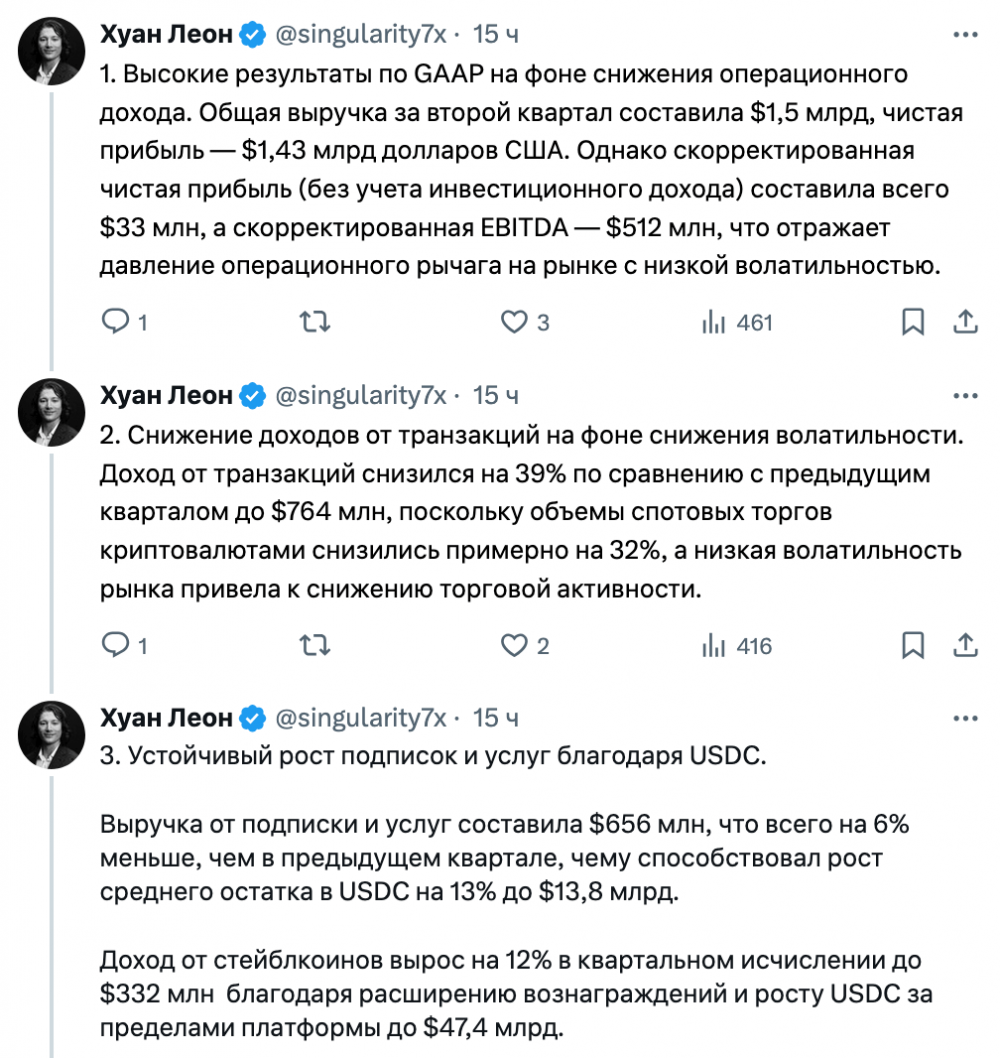Open more options on second tweet
The image size is (1000, 1058).
pyautogui.click(x=964, y=396)
